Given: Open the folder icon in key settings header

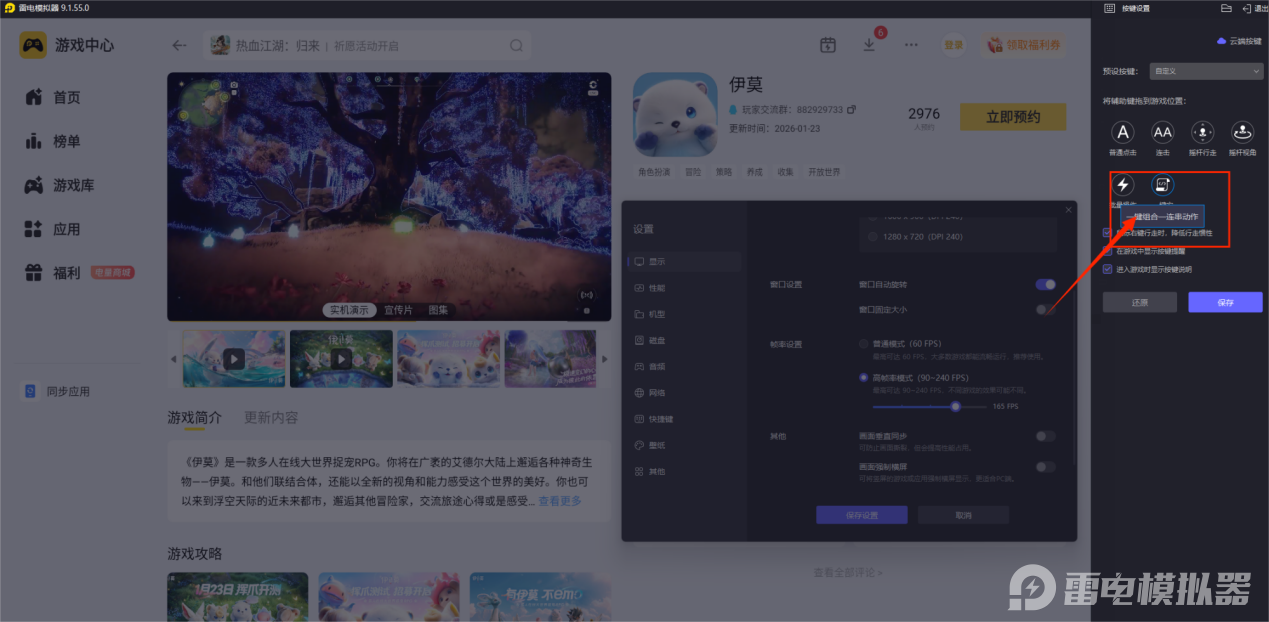Looking at the screenshot, I should [x=1226, y=8].
